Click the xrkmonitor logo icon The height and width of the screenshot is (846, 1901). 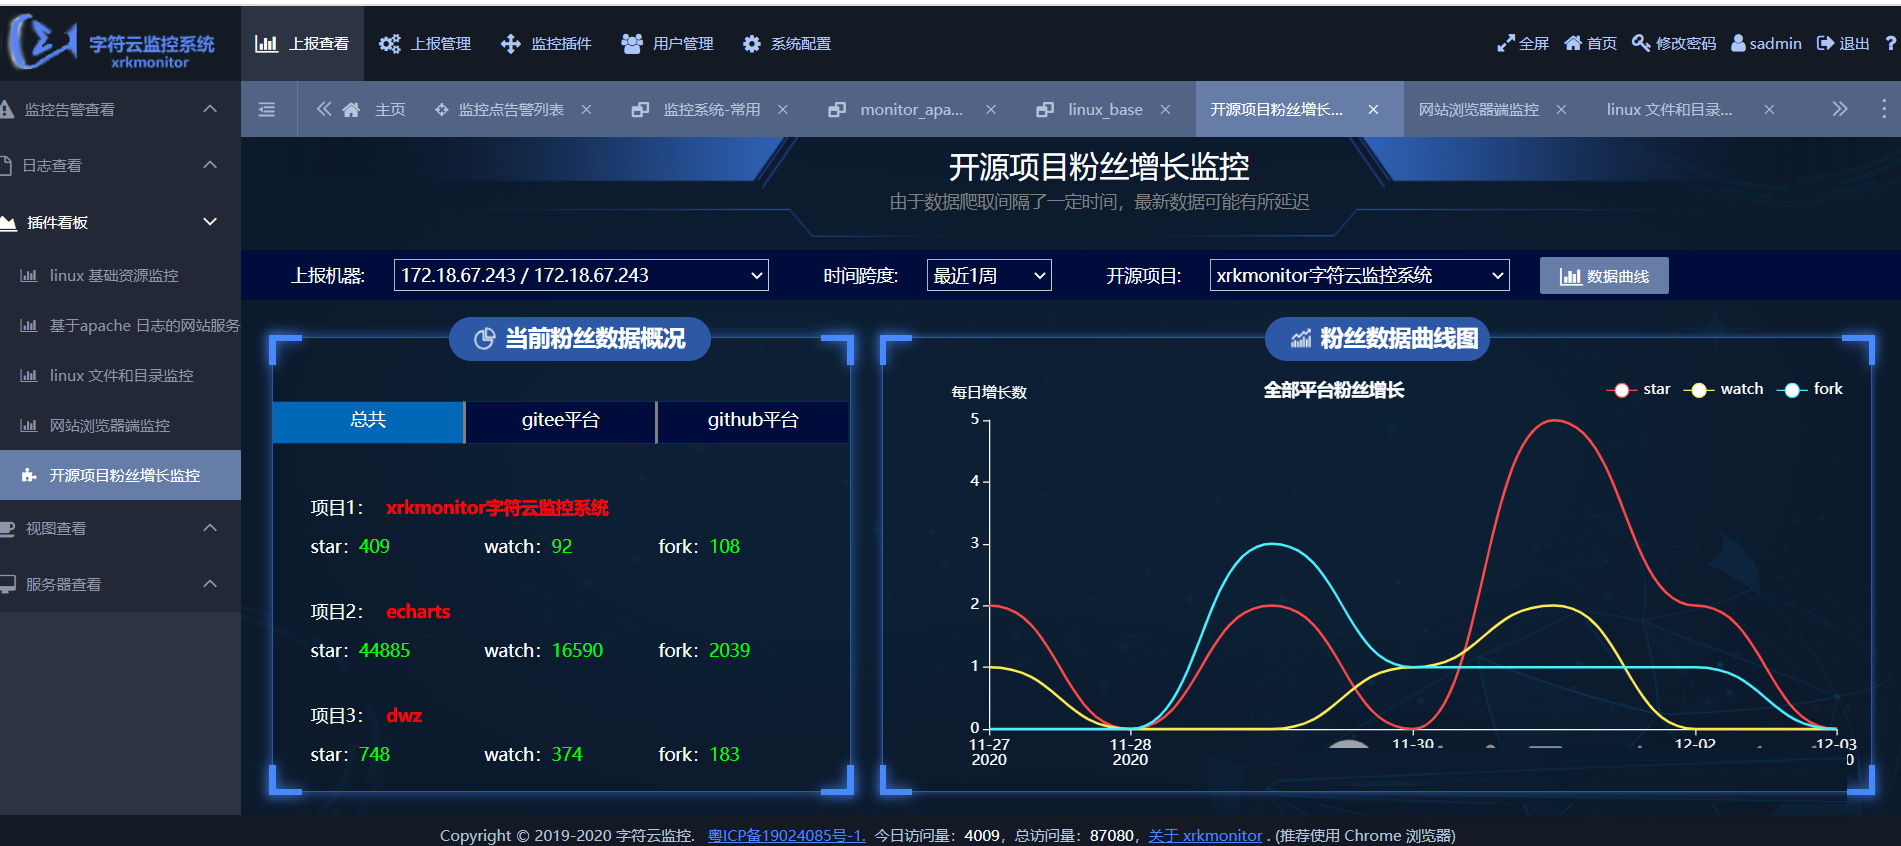(x=42, y=41)
